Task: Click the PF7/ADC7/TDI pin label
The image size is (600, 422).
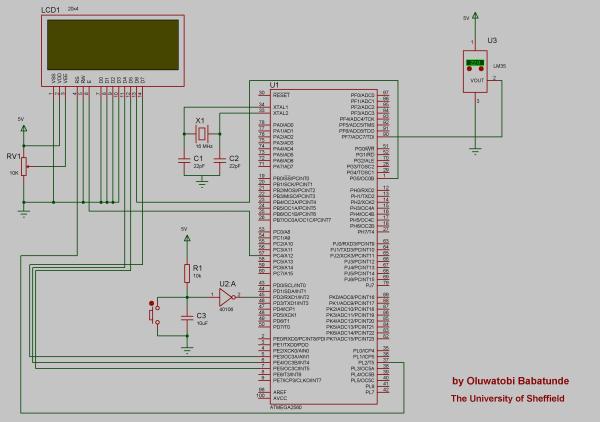Action: point(358,137)
